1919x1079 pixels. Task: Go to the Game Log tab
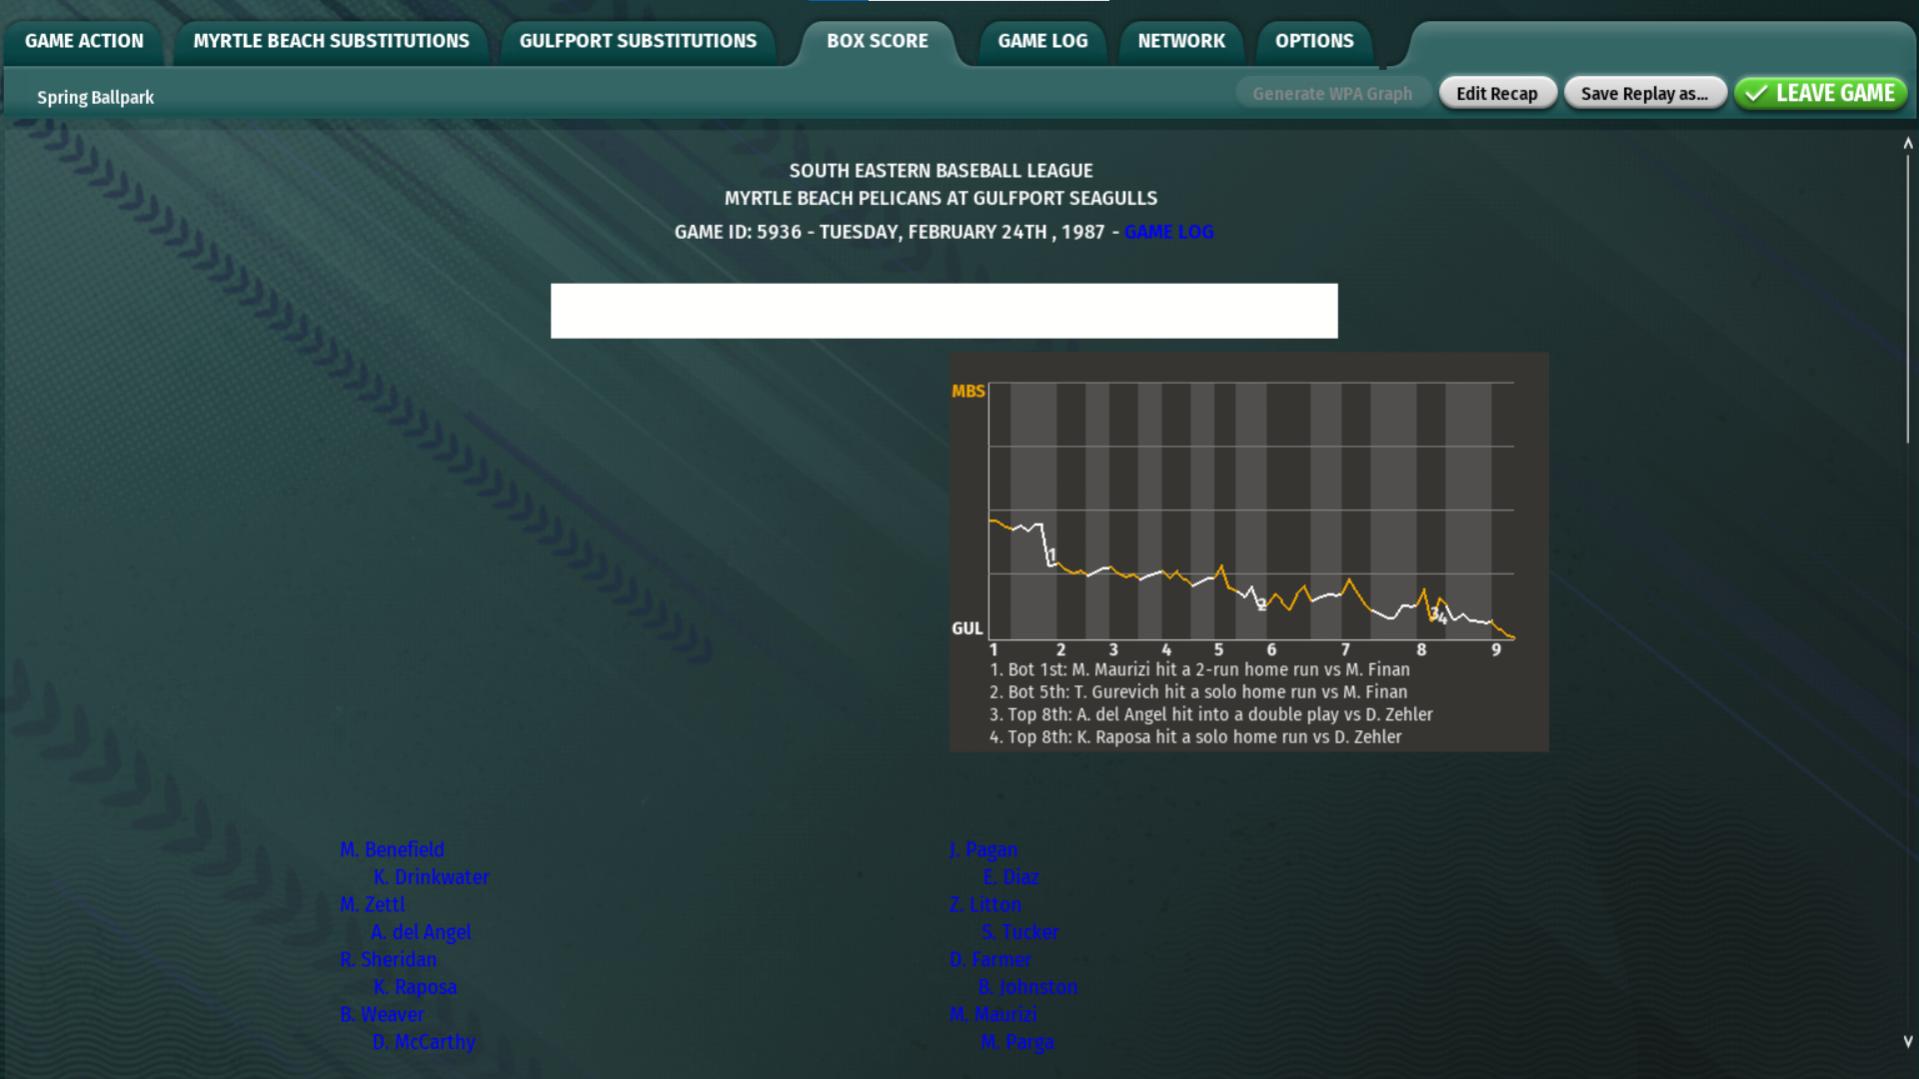(x=1042, y=41)
